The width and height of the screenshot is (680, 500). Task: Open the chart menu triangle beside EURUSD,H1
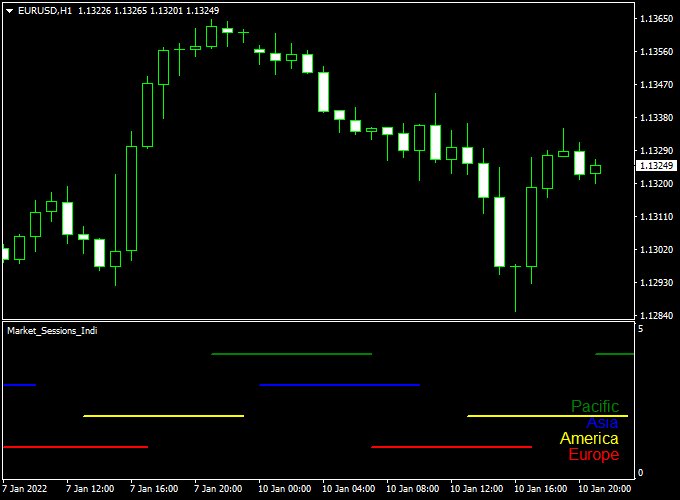pos(9,11)
